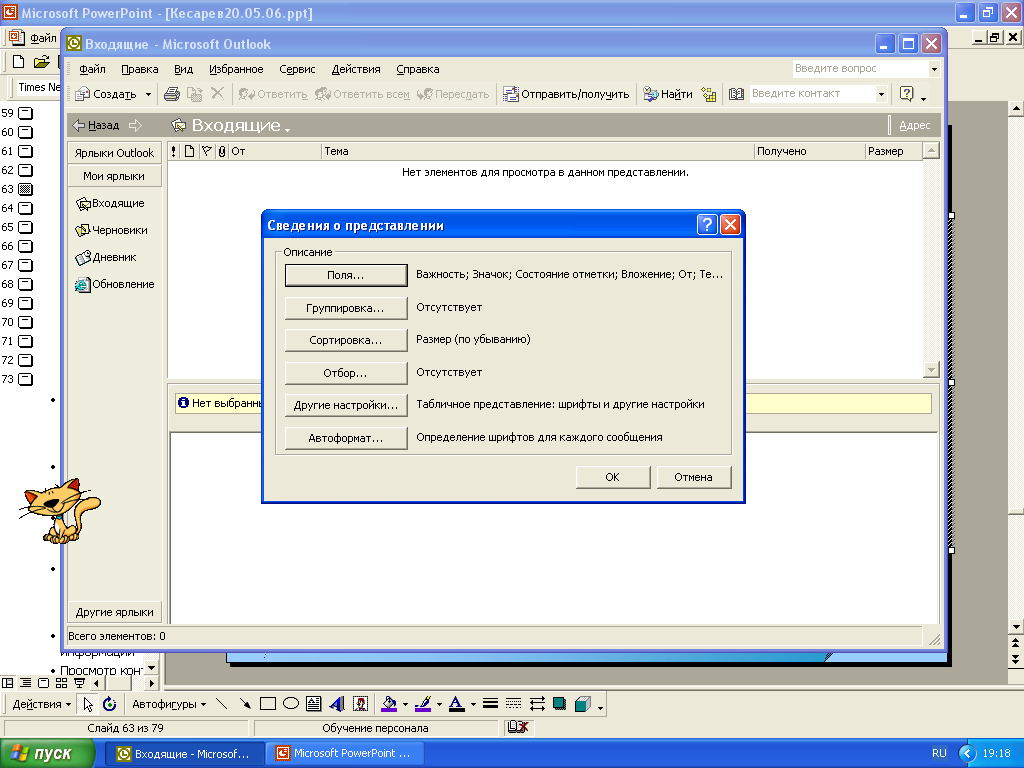Switch to Slide view button in PowerPoint
The height and width of the screenshot is (768, 1024).
tap(44, 683)
